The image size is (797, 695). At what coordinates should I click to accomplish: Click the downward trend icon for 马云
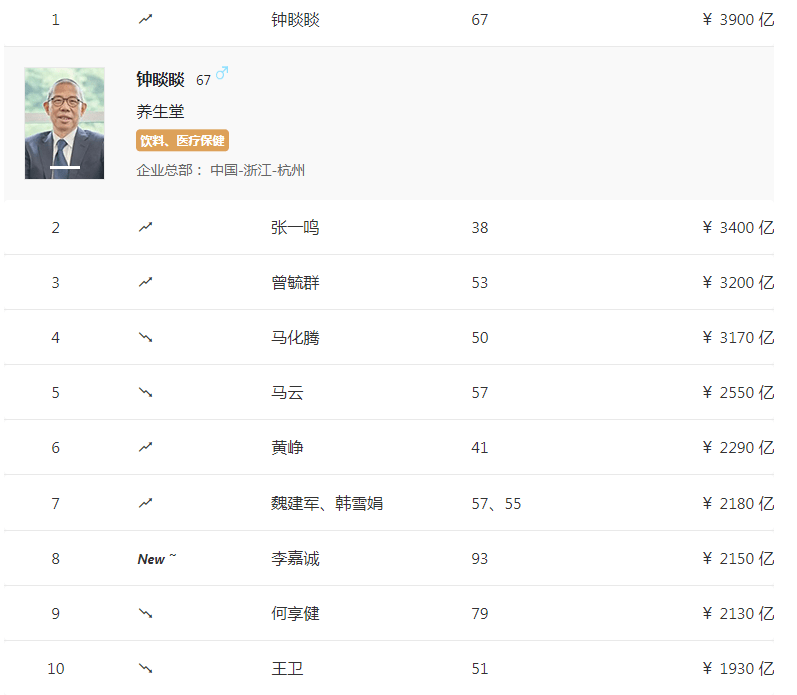[x=146, y=393]
